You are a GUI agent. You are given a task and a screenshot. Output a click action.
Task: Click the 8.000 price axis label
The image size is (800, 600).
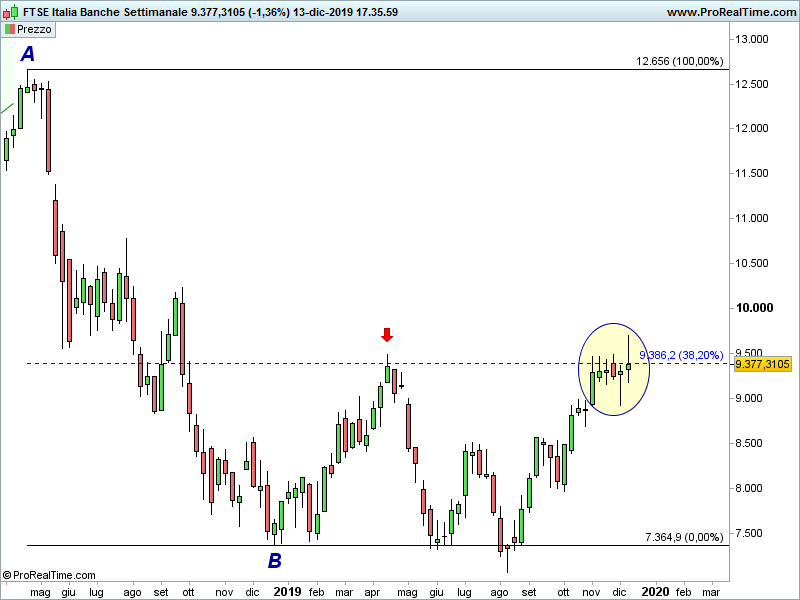pos(748,488)
